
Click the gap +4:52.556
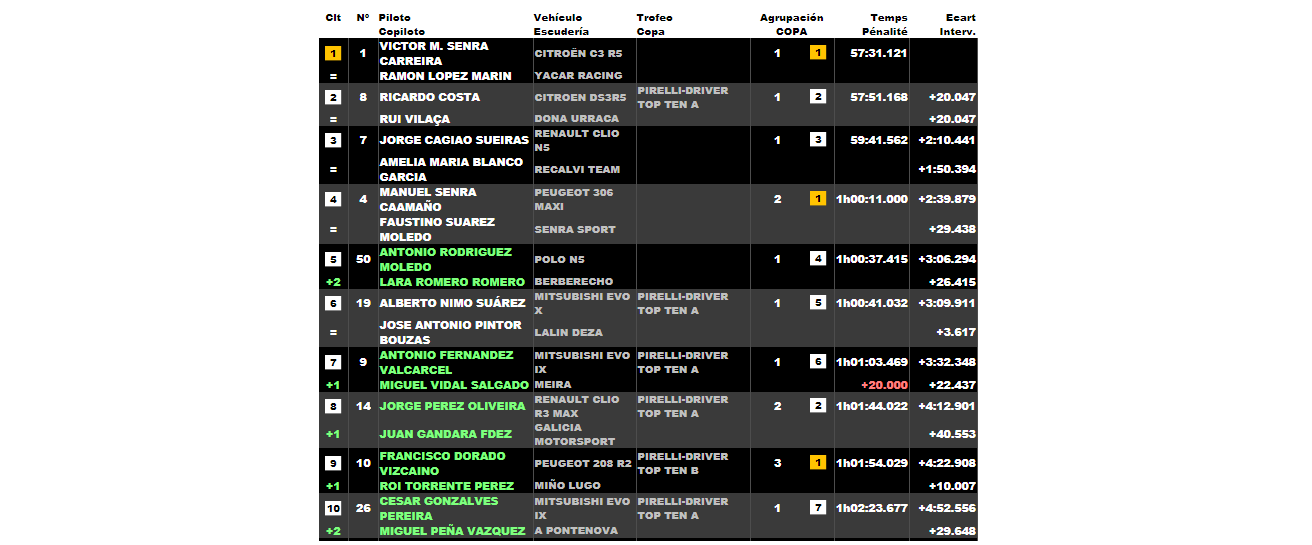tap(947, 508)
